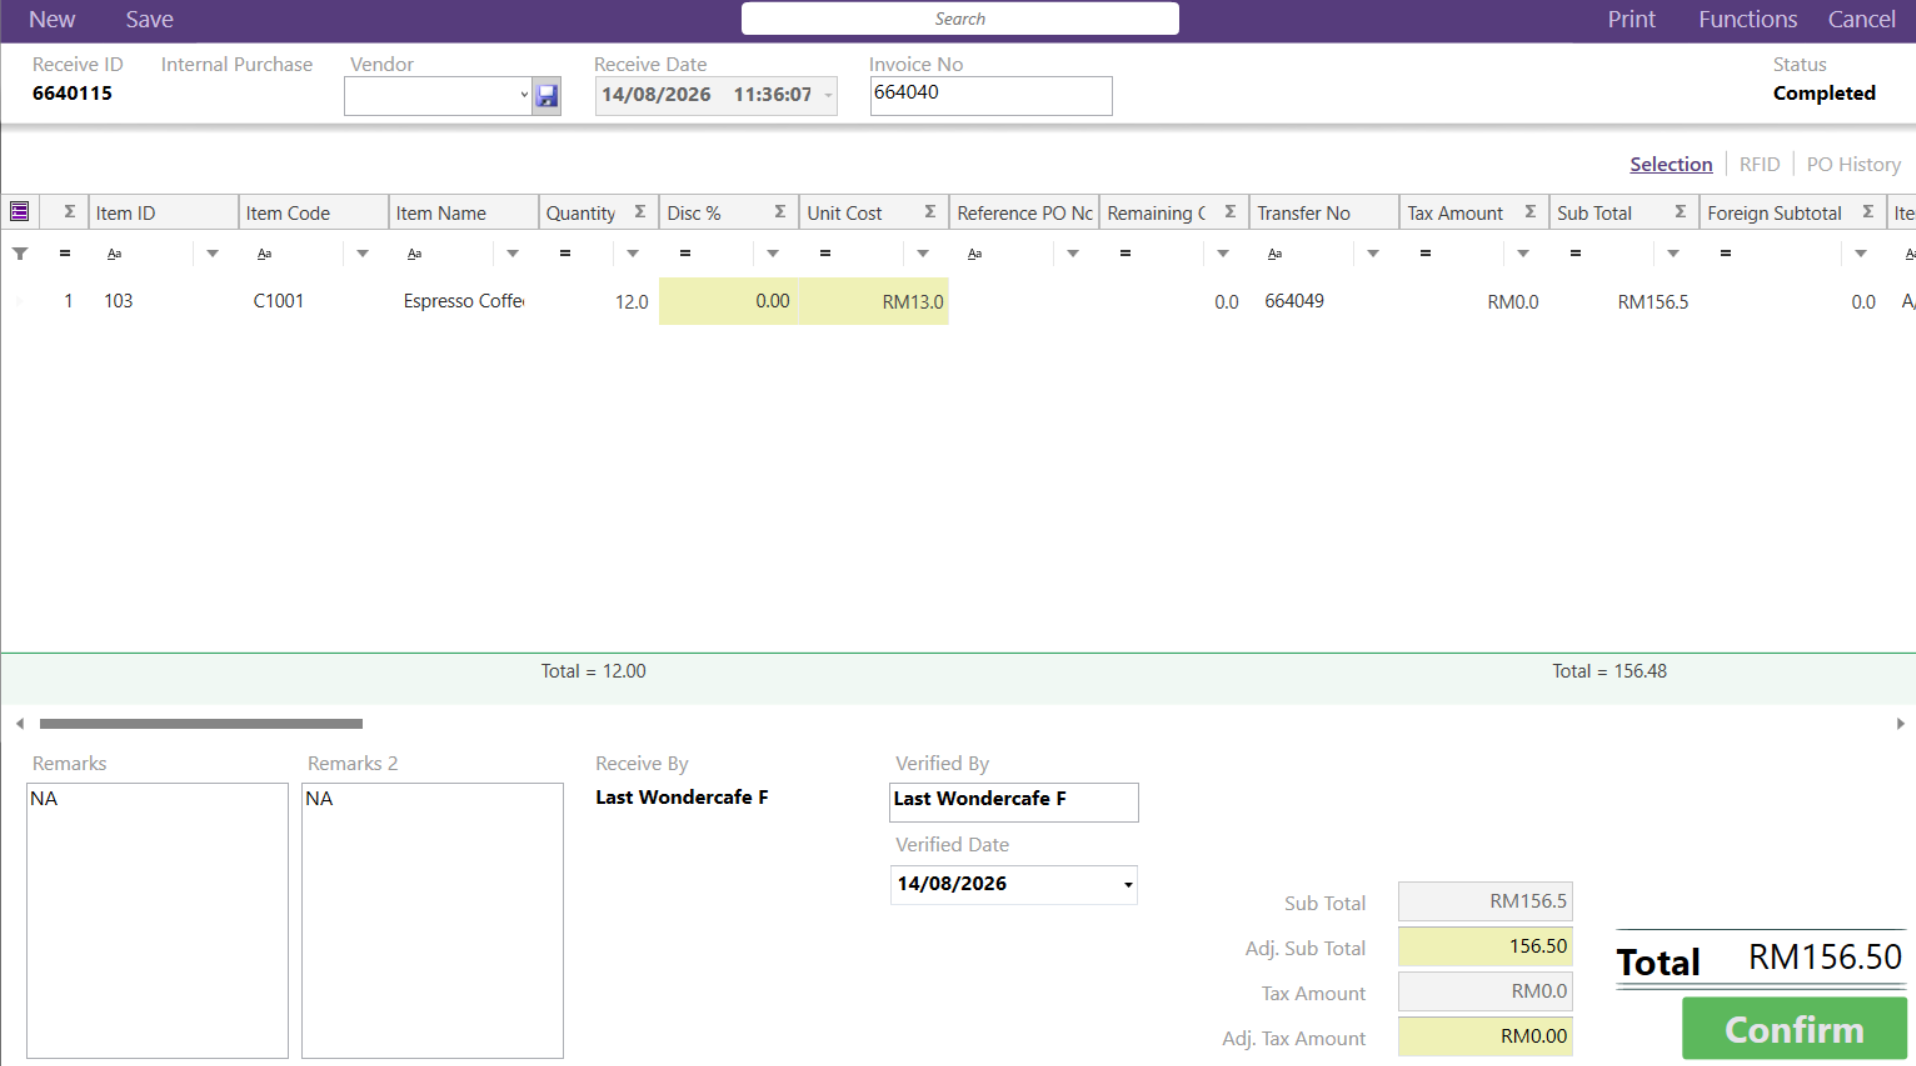This screenshot has height=1066, width=1916.
Task: Expand Quantity filter dropdown arrow
Action: point(632,254)
